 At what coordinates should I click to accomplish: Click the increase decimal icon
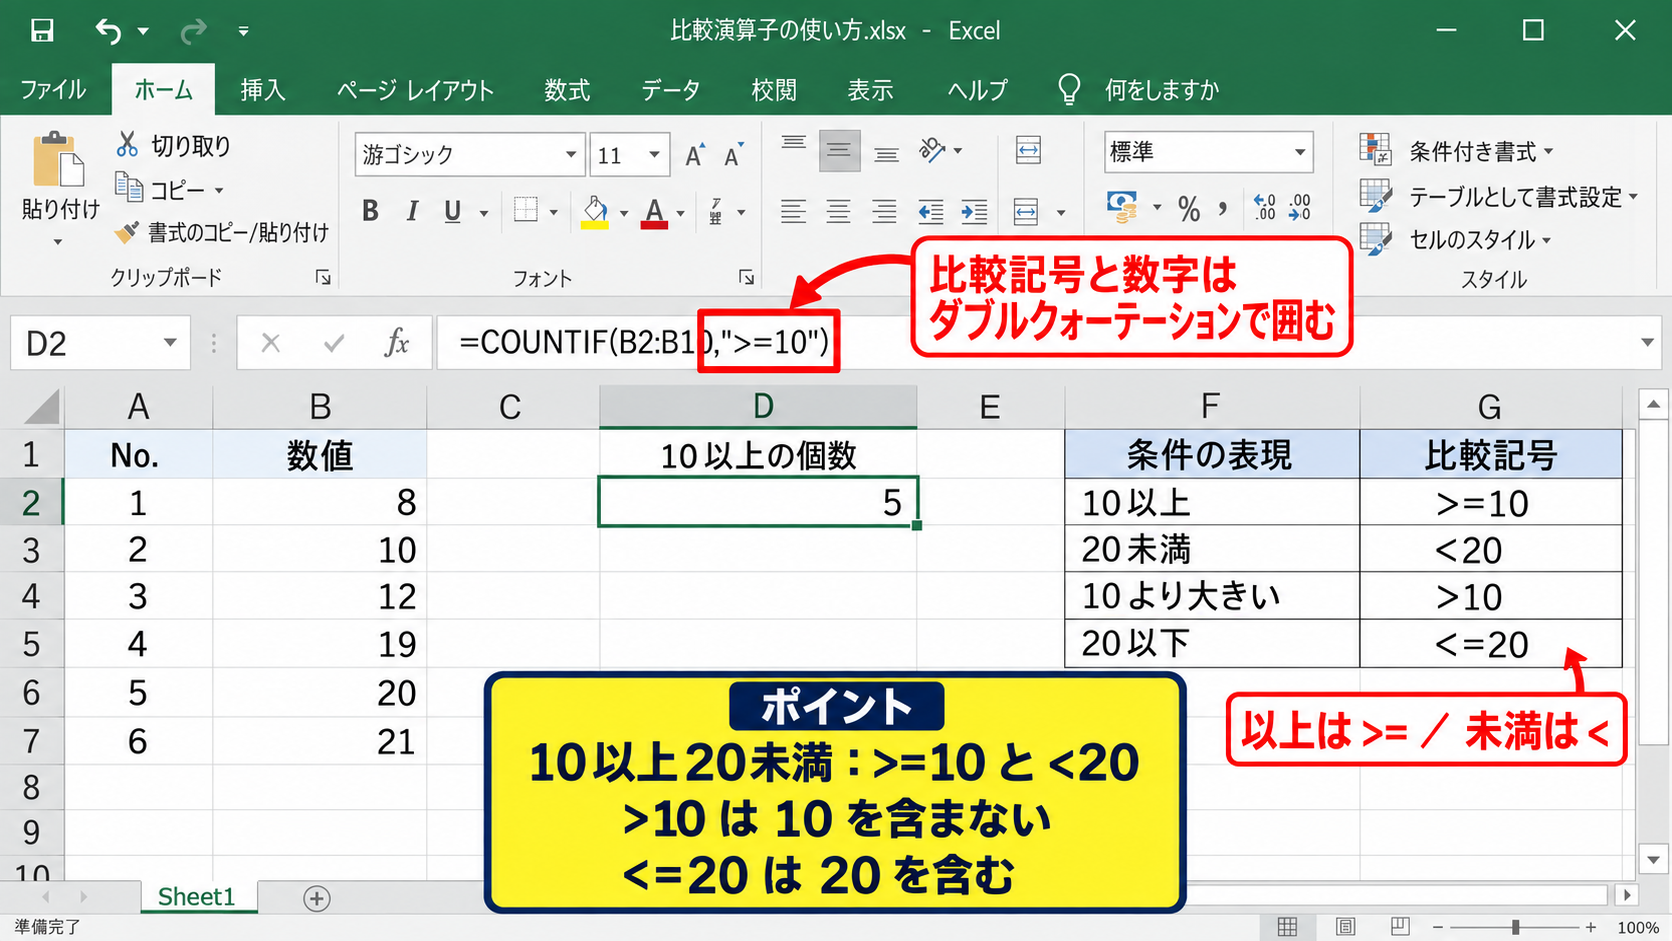(1265, 208)
